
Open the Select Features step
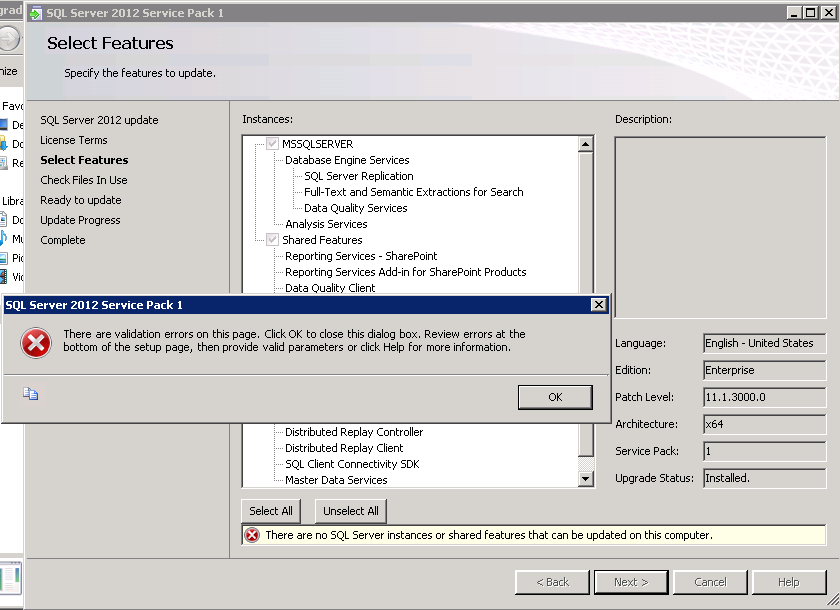pos(84,160)
